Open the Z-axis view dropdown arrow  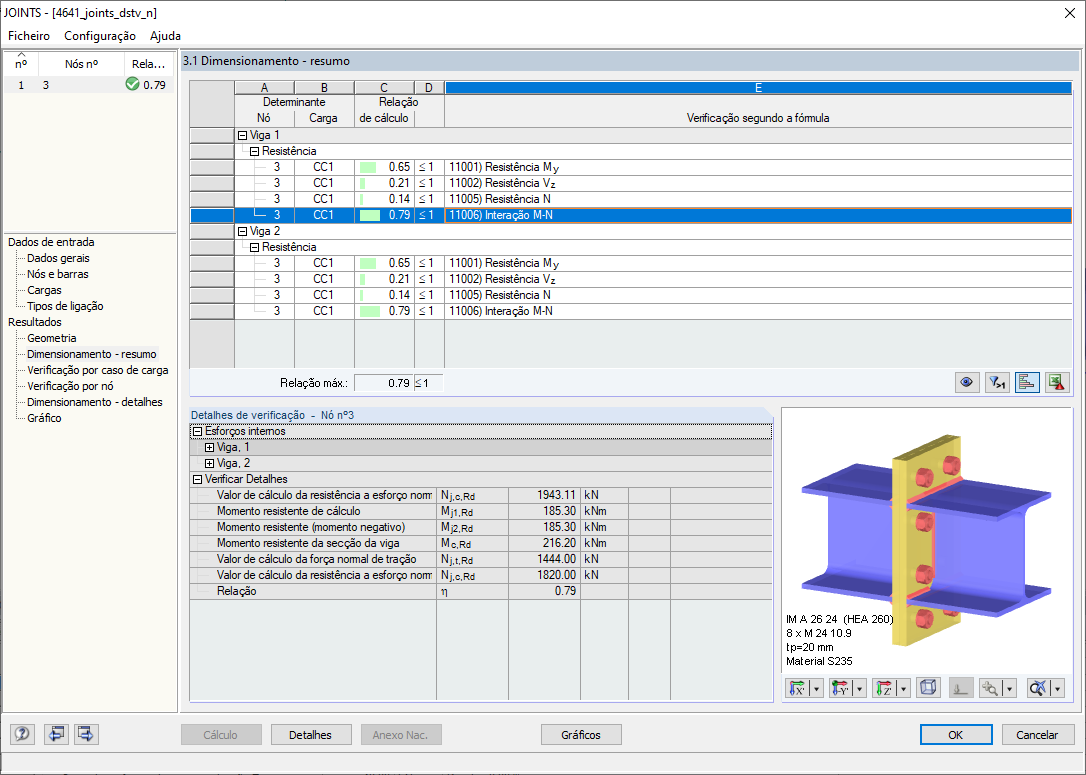coord(903,688)
